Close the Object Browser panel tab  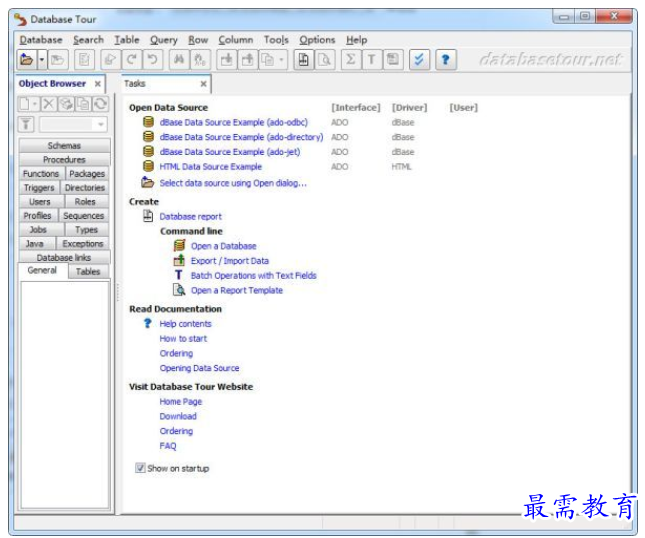[x=97, y=84]
